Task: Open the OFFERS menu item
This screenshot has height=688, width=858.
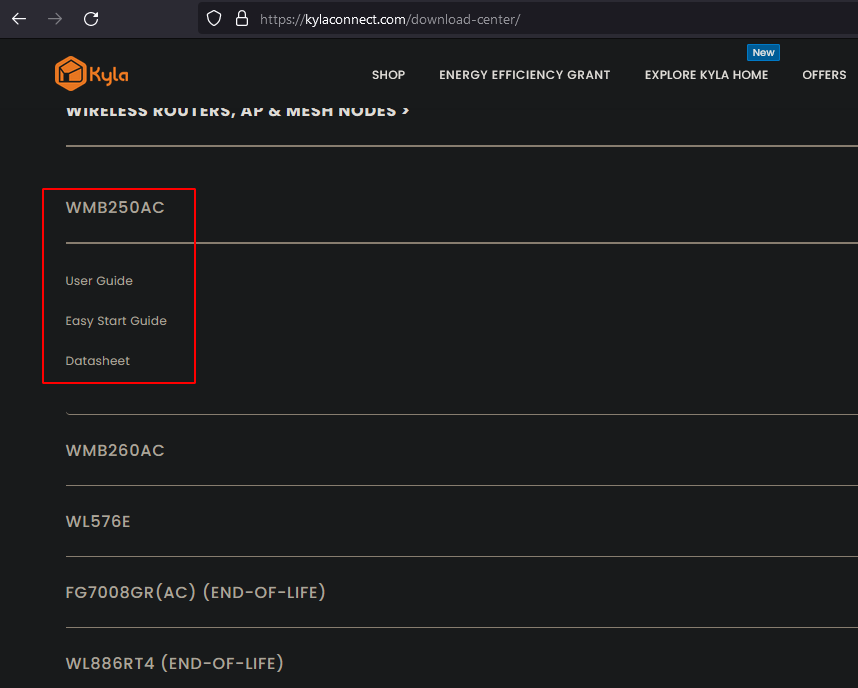Action: click(824, 75)
